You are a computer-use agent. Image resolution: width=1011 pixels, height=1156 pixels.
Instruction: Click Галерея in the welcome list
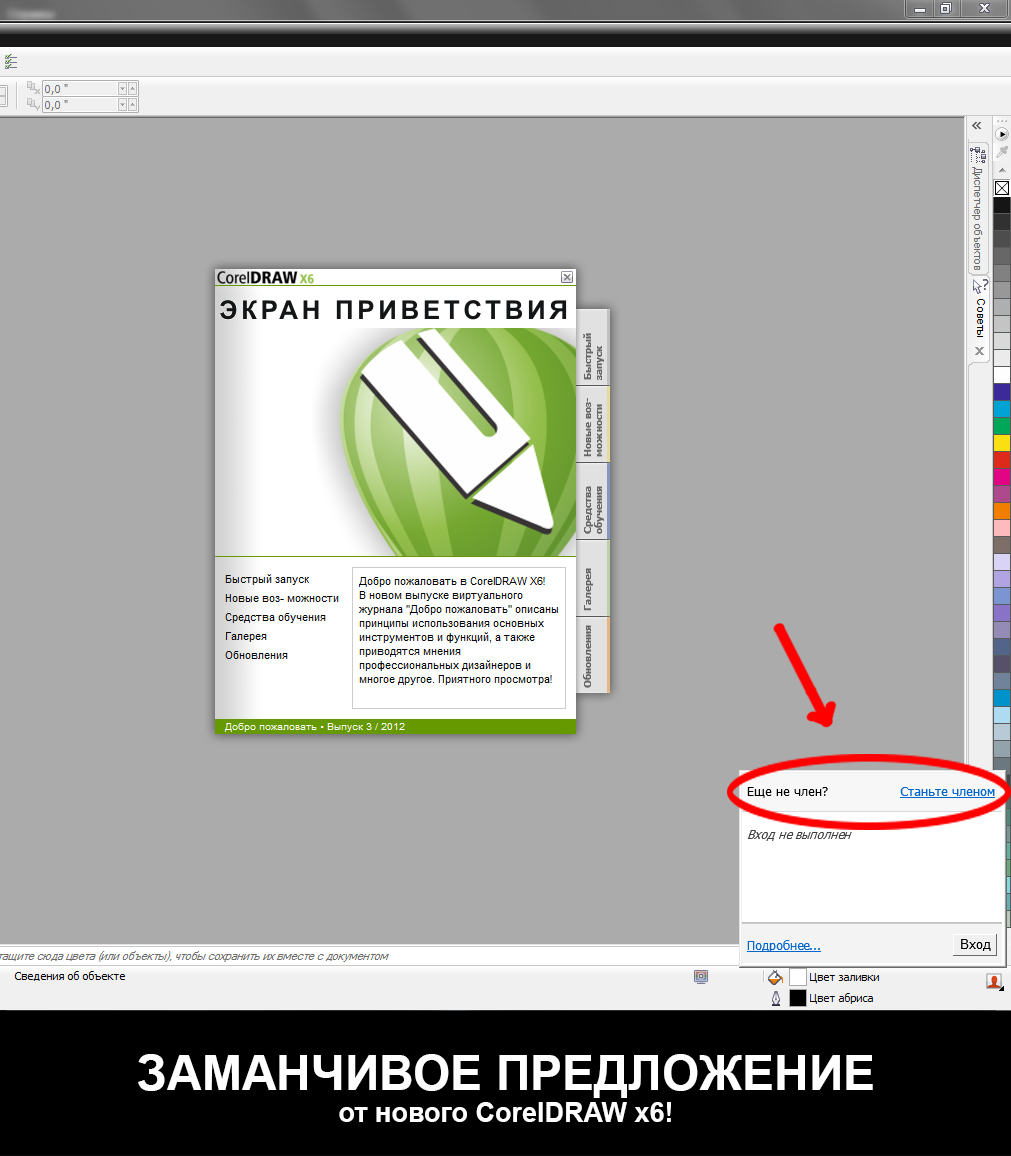pyautogui.click(x=246, y=636)
